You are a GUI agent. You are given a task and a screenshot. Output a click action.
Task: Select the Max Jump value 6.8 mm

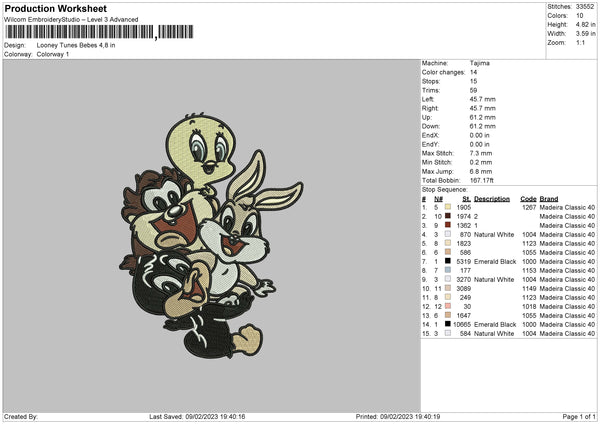481,171
